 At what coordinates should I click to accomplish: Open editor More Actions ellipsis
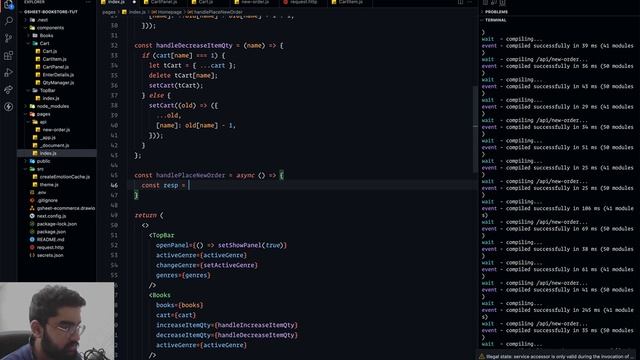(470, 2)
